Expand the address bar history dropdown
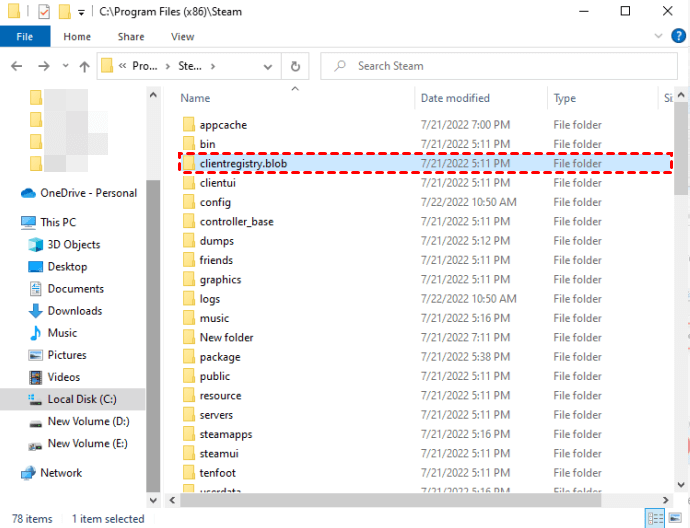 pos(268,67)
